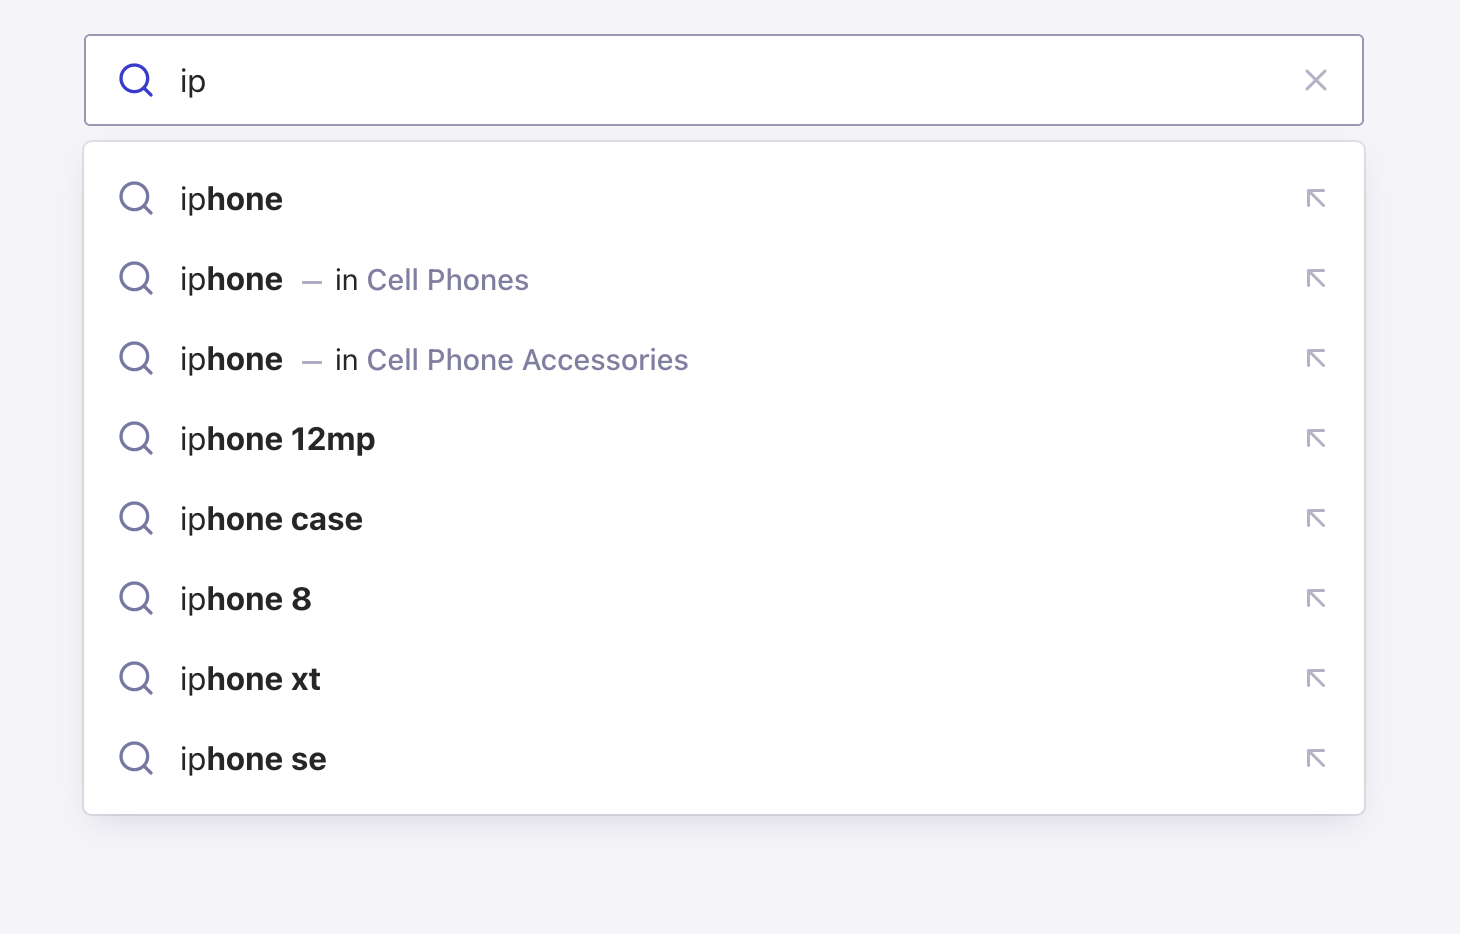The image size is (1460, 934).
Task: Click the search icon beside iphone suggestion
Action: 135,198
